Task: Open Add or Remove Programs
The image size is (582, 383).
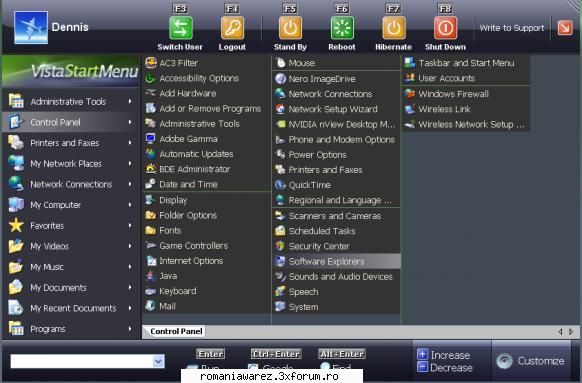Action: (206, 108)
